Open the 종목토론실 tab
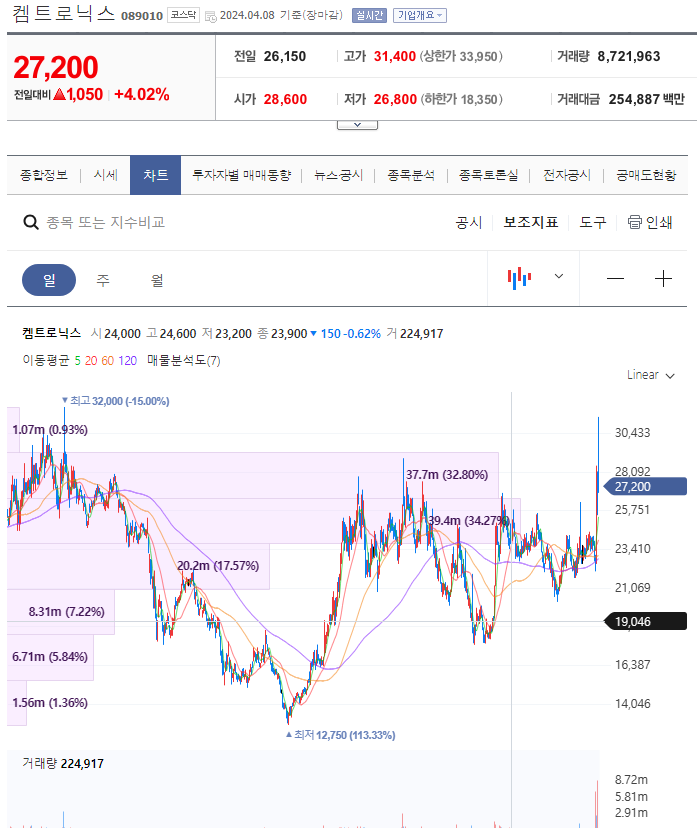The width and height of the screenshot is (697, 828). point(488,175)
